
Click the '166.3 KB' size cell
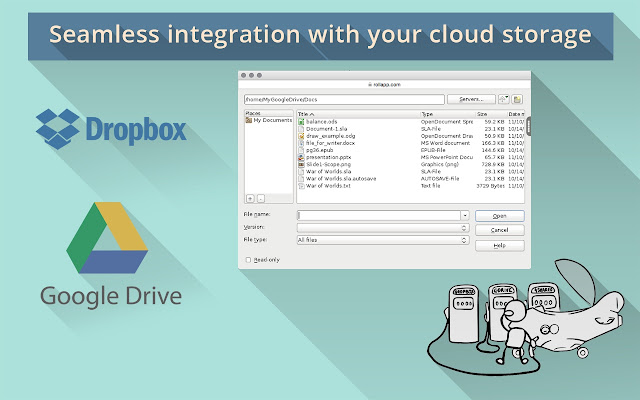(493, 143)
